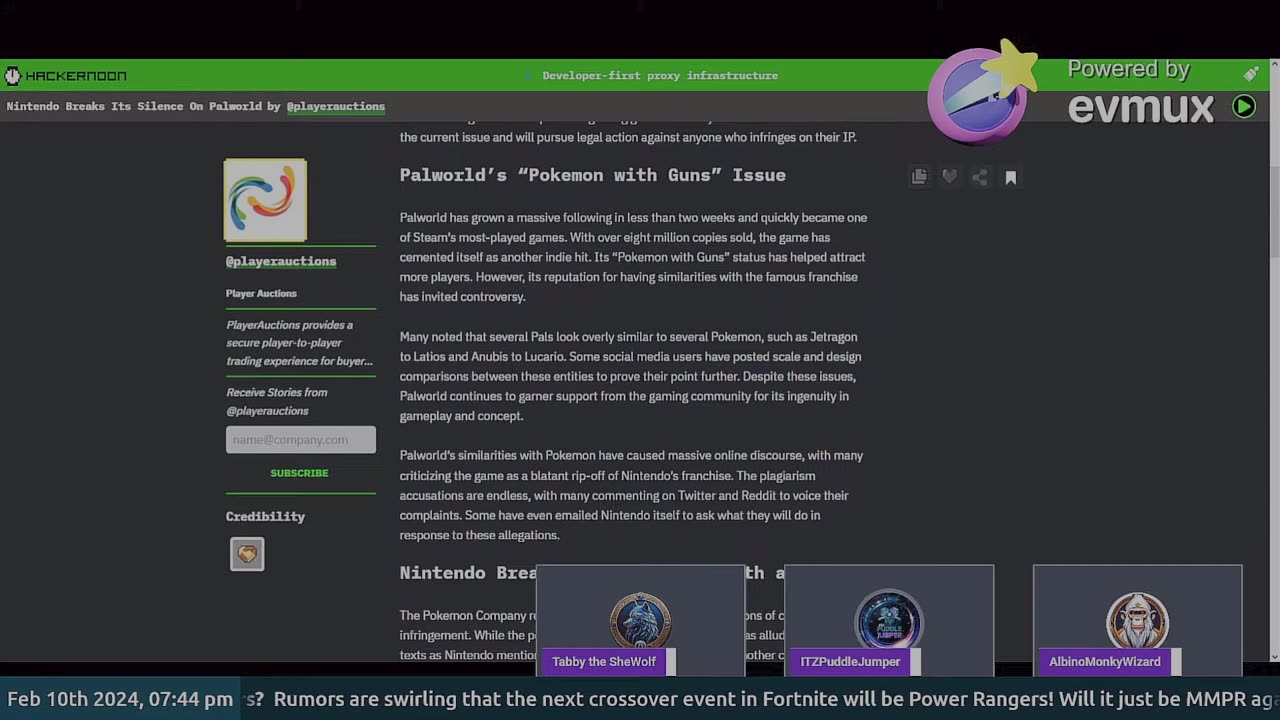1280x720 pixels.
Task: Focus the email input name@company.com
Action: [x=301, y=440]
